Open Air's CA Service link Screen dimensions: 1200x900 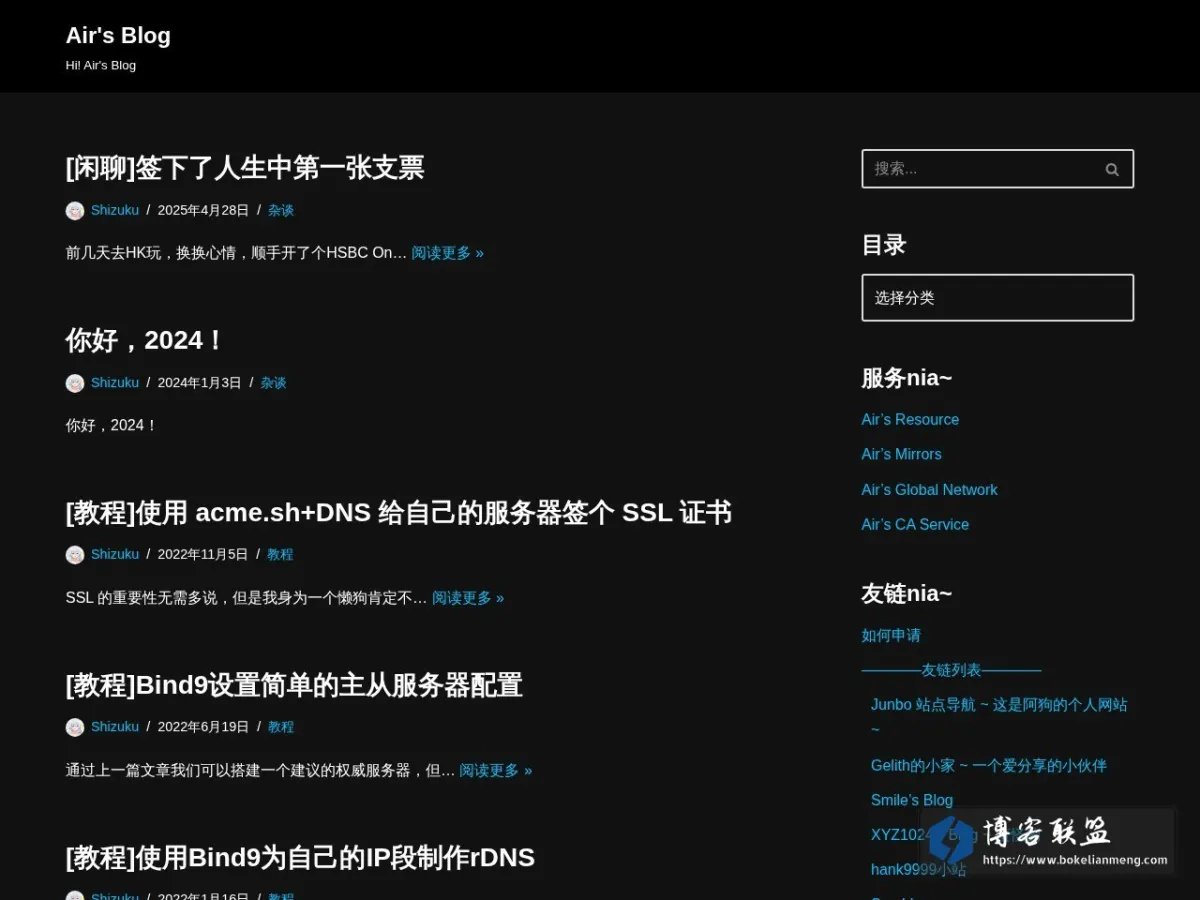tap(915, 524)
